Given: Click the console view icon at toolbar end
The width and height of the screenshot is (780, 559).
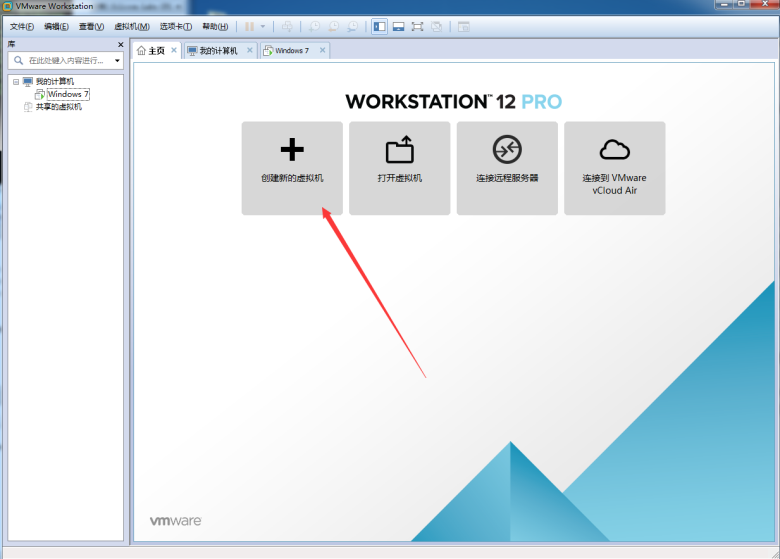Looking at the screenshot, I should [x=464, y=27].
